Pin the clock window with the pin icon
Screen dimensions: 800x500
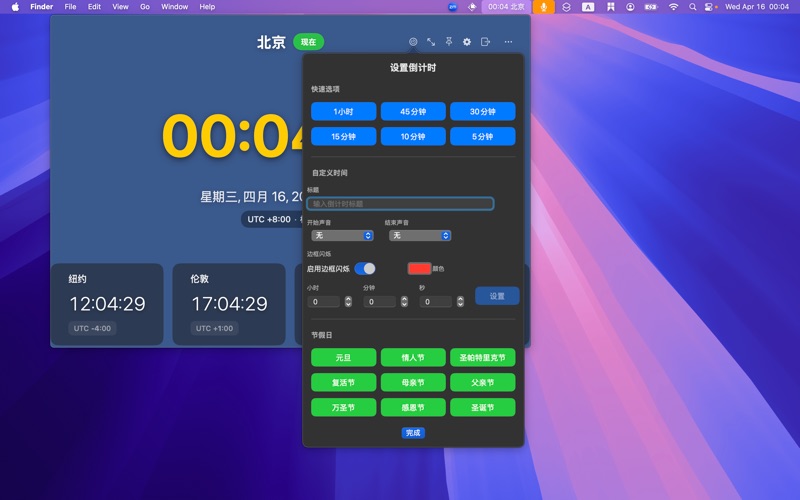(449, 42)
